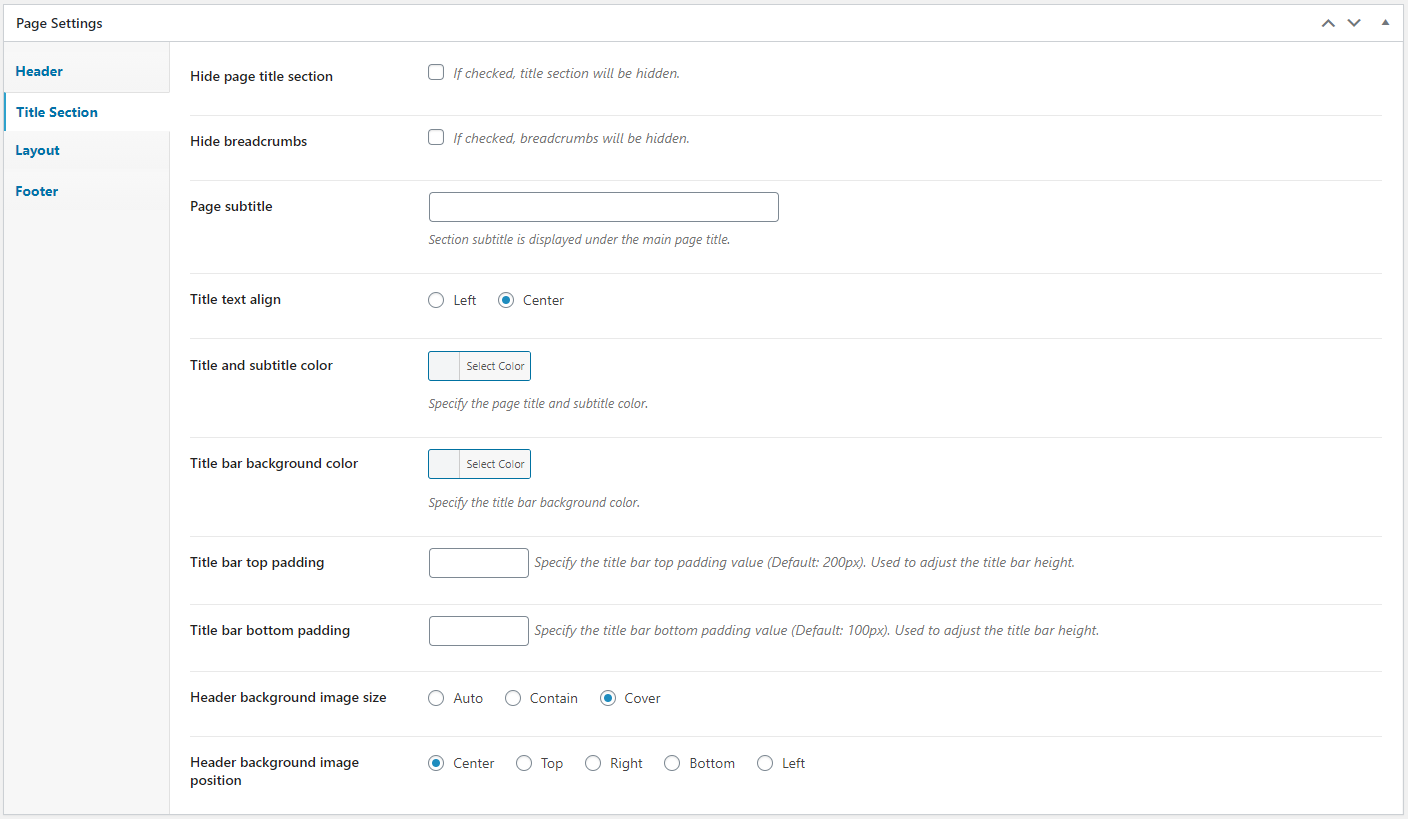
Task: Select Right background image position
Action: 593,763
